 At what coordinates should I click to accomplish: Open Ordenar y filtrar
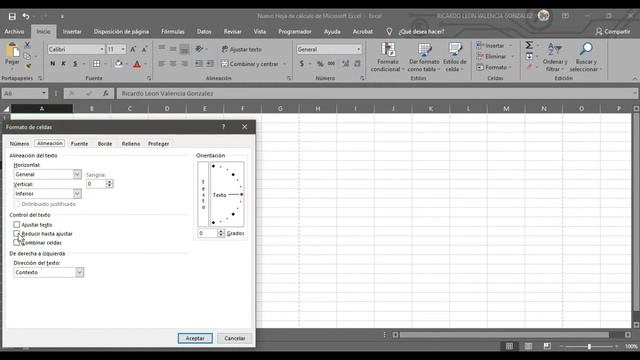coord(555,57)
